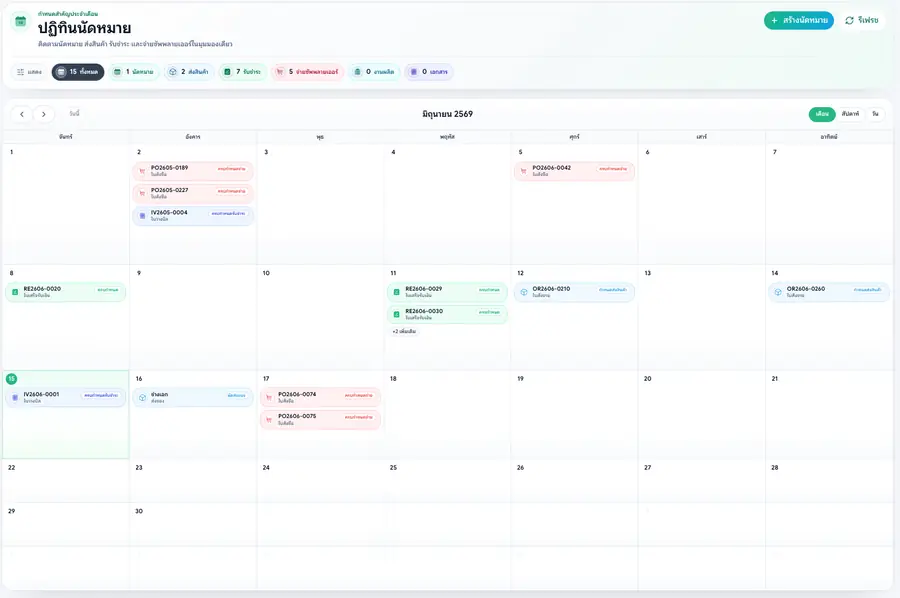The image size is (900, 598).
Task: Click the highlighted day number 15
Action: (11, 379)
